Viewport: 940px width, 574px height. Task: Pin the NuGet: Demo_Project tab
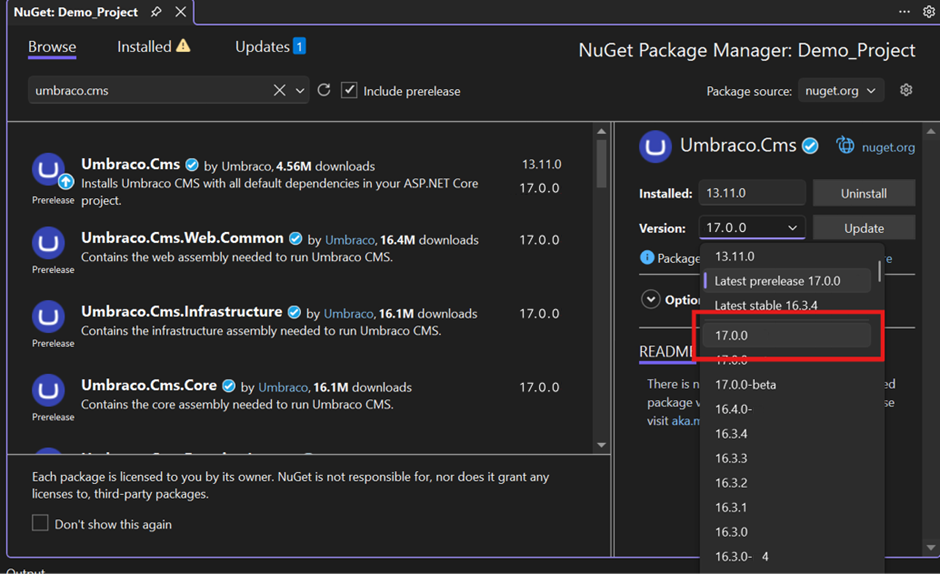pyautogui.click(x=156, y=12)
